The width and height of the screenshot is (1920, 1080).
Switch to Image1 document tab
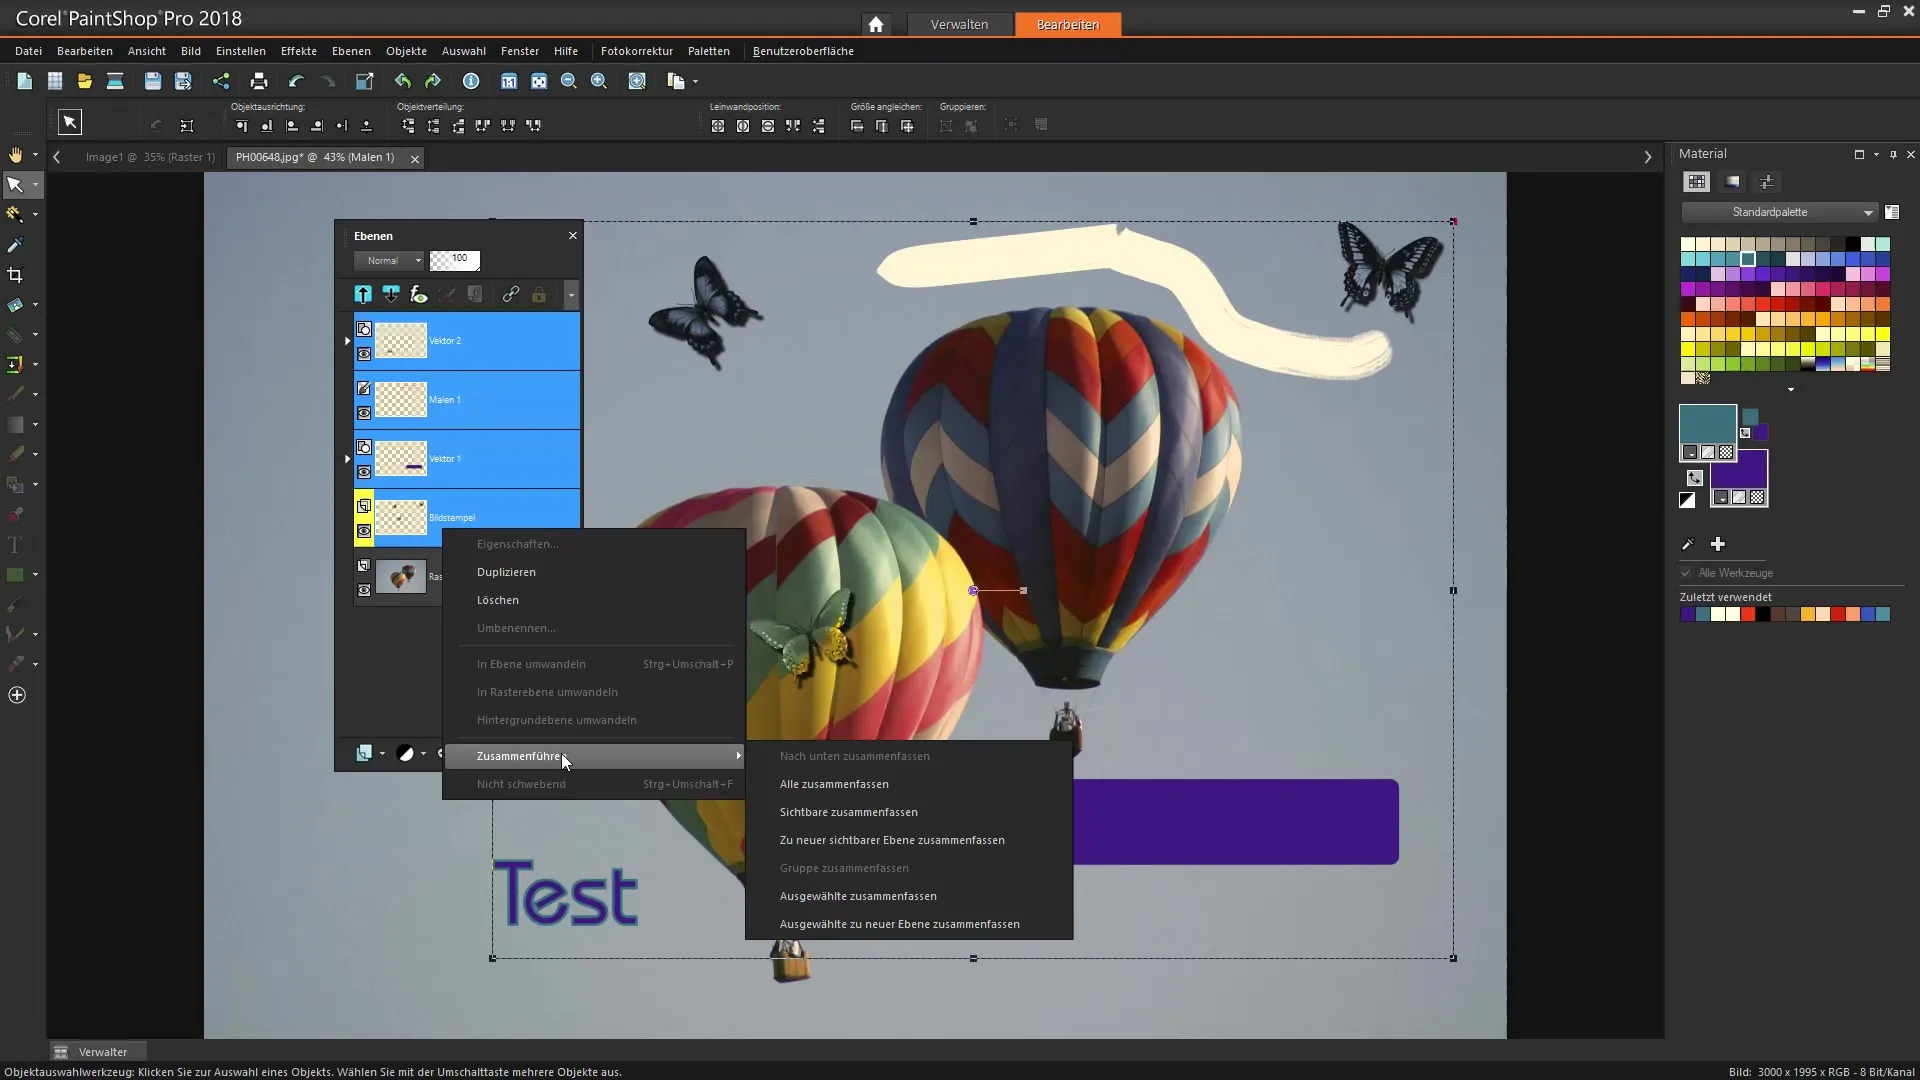pyautogui.click(x=150, y=157)
